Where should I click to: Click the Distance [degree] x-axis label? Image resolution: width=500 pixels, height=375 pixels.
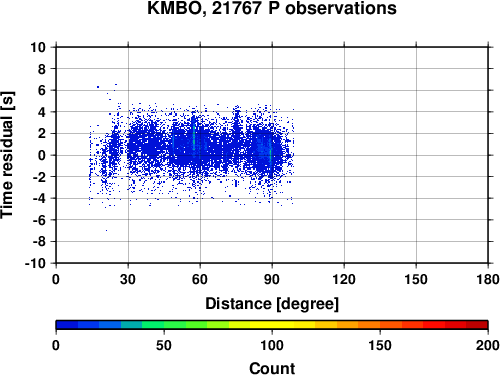pos(272,304)
